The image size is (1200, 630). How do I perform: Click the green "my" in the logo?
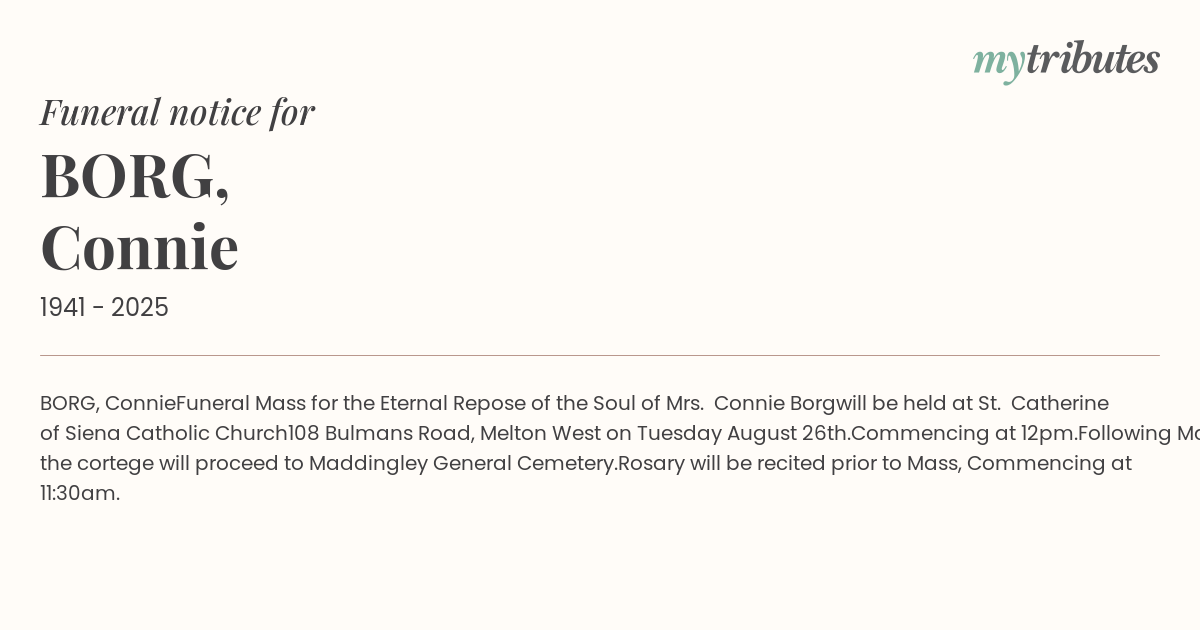(x=998, y=62)
